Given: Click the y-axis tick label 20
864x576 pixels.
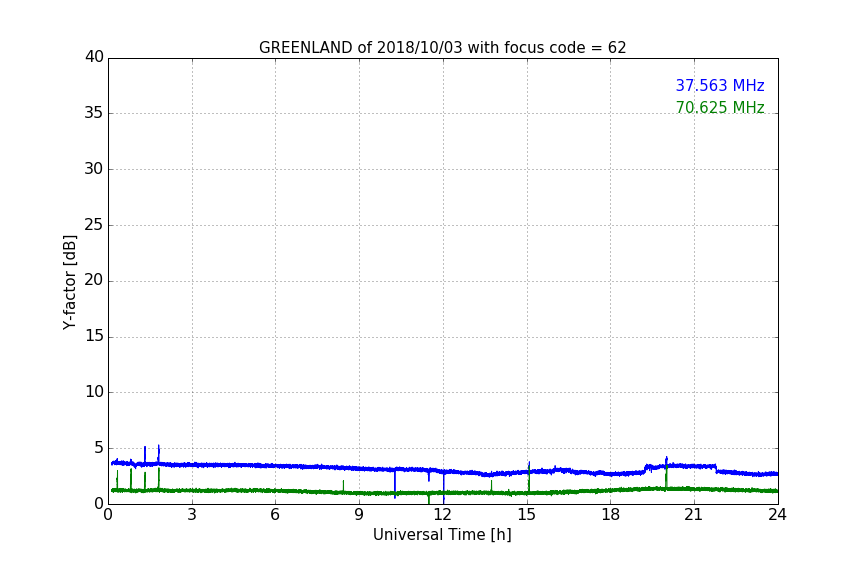Looking at the screenshot, I should click(94, 281).
